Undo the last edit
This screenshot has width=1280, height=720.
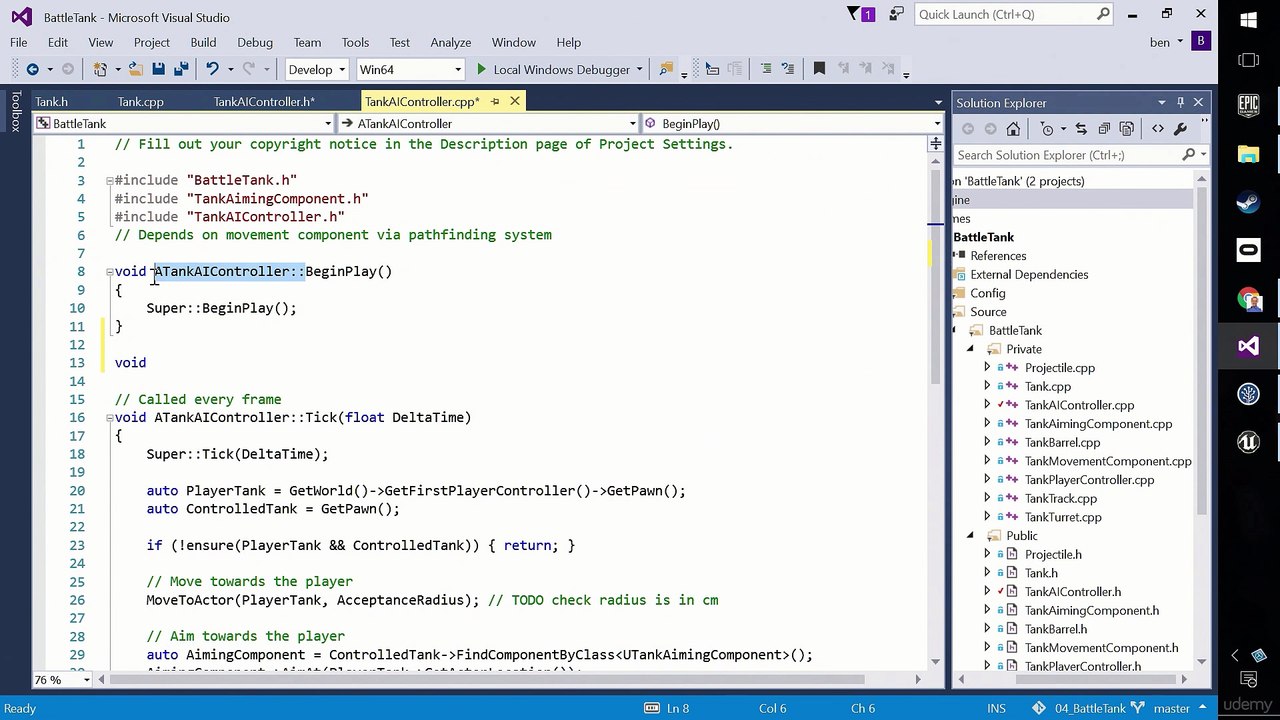212,69
